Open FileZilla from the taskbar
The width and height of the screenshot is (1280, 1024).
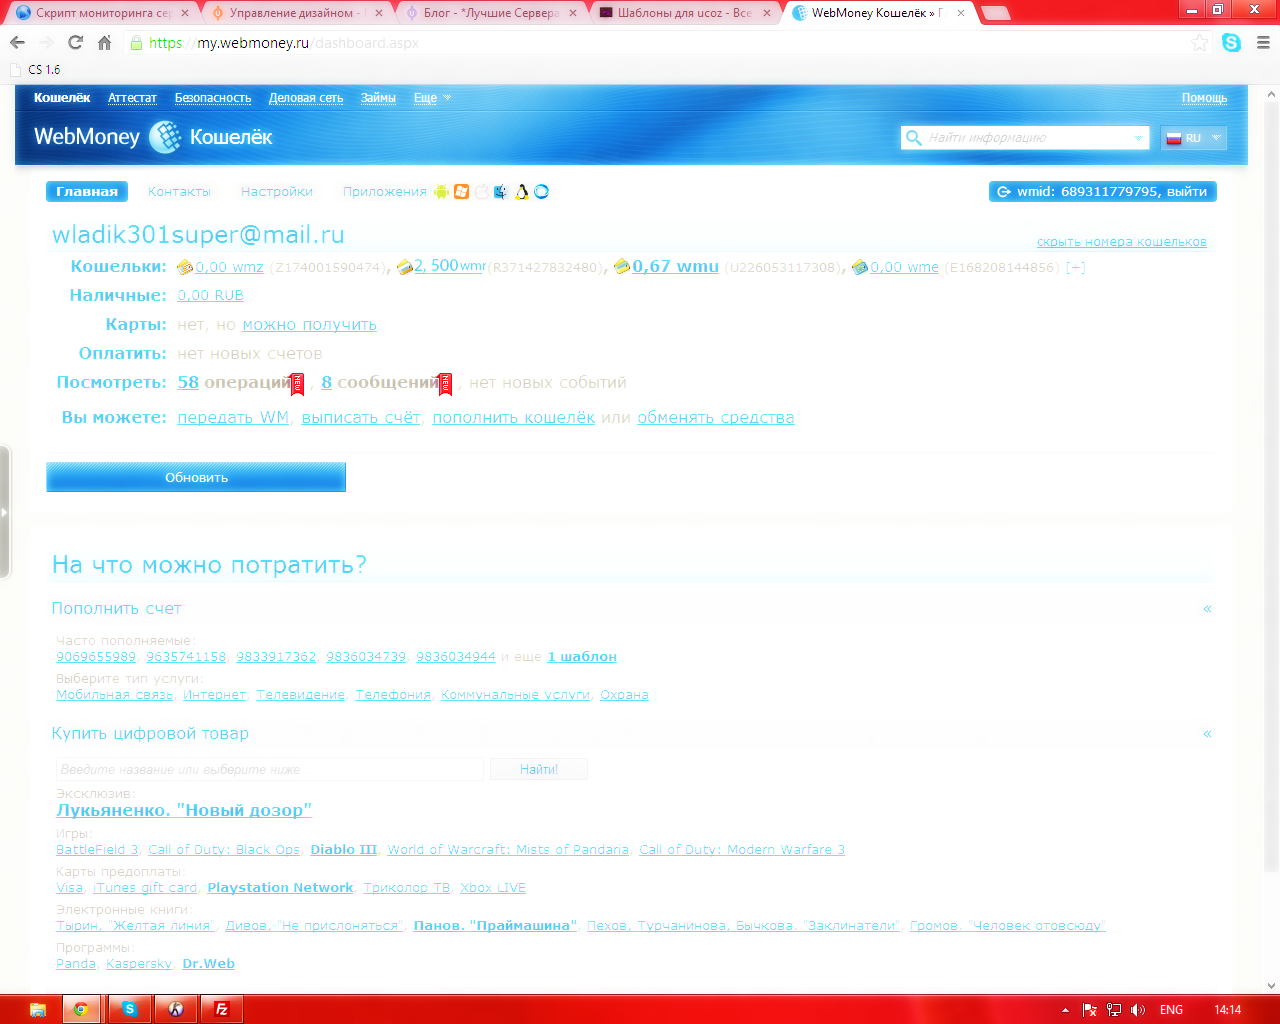pos(222,1009)
